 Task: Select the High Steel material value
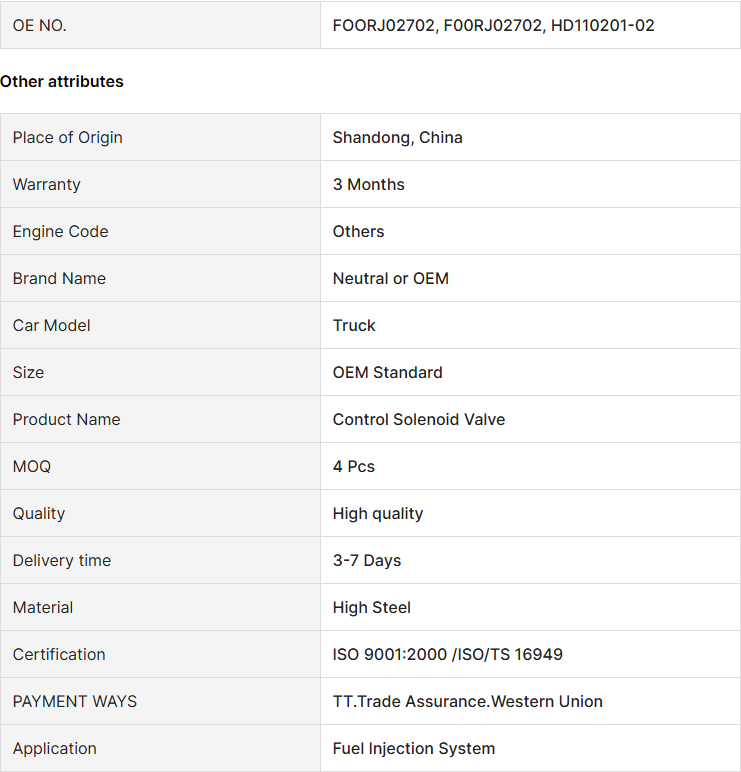pos(371,608)
